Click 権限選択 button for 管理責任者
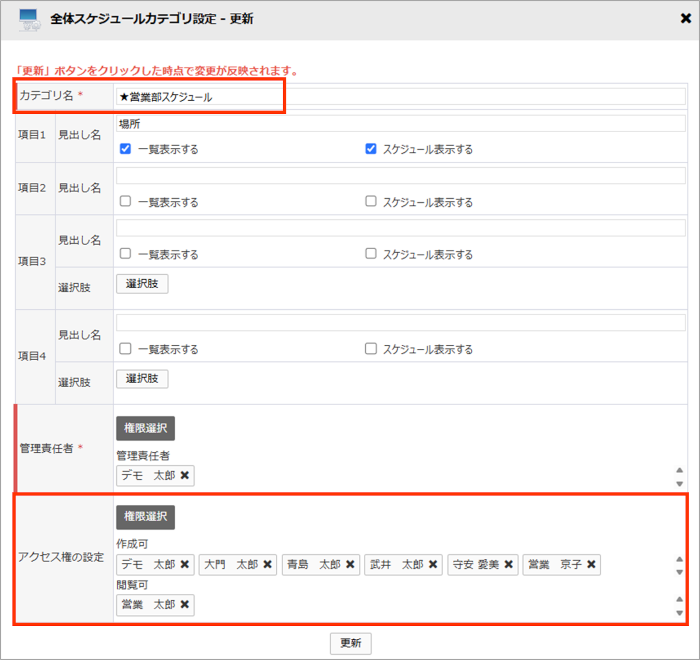The height and width of the screenshot is (660, 700). click(146, 428)
